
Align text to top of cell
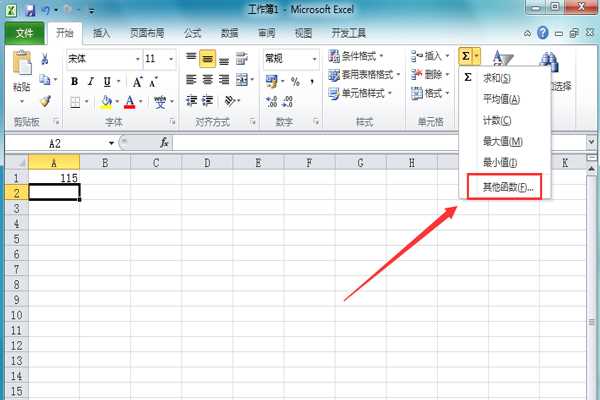[191, 58]
